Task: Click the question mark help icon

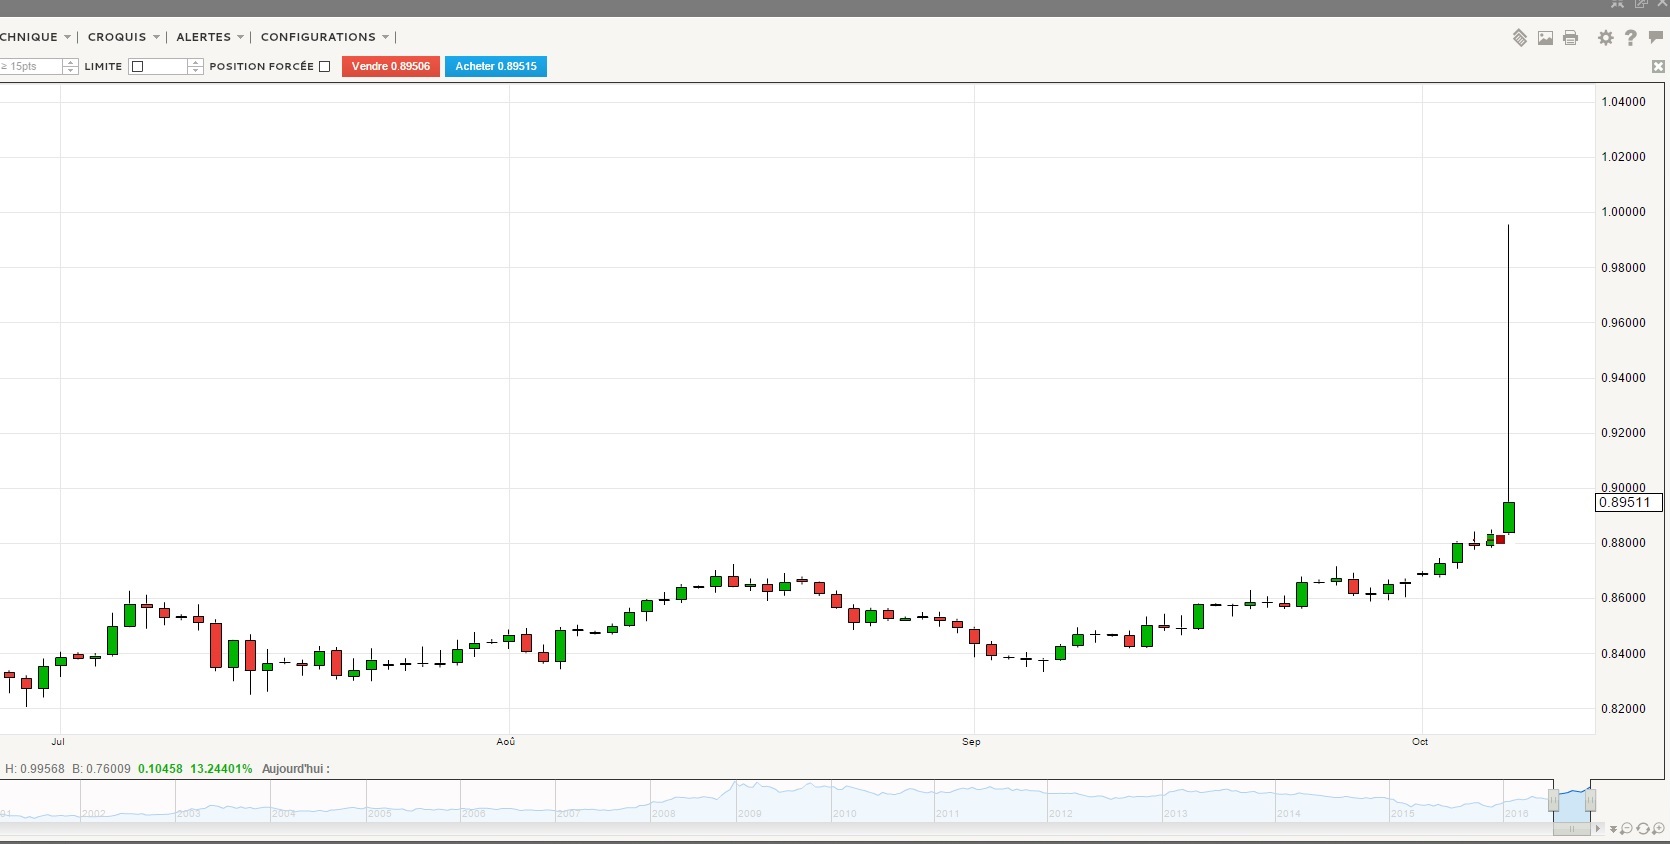Action: point(1630,38)
